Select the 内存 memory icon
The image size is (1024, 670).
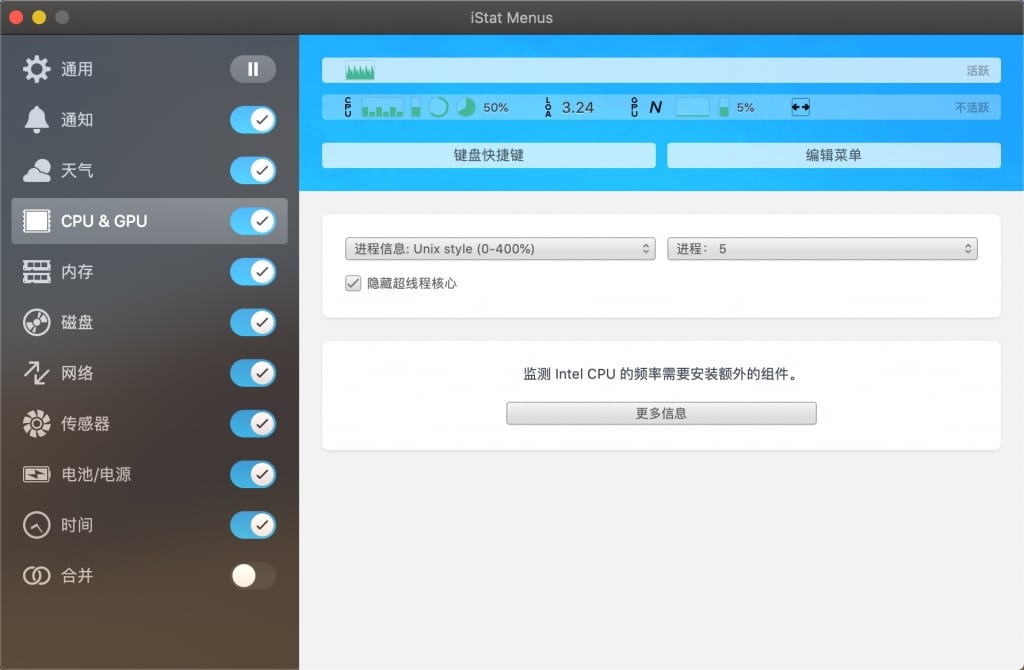[37, 272]
